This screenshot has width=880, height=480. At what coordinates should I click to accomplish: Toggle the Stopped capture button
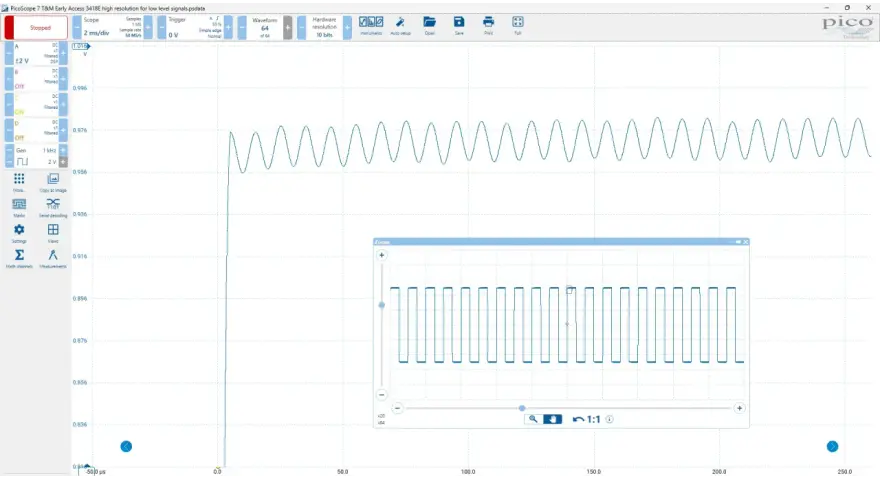(x=36, y=28)
